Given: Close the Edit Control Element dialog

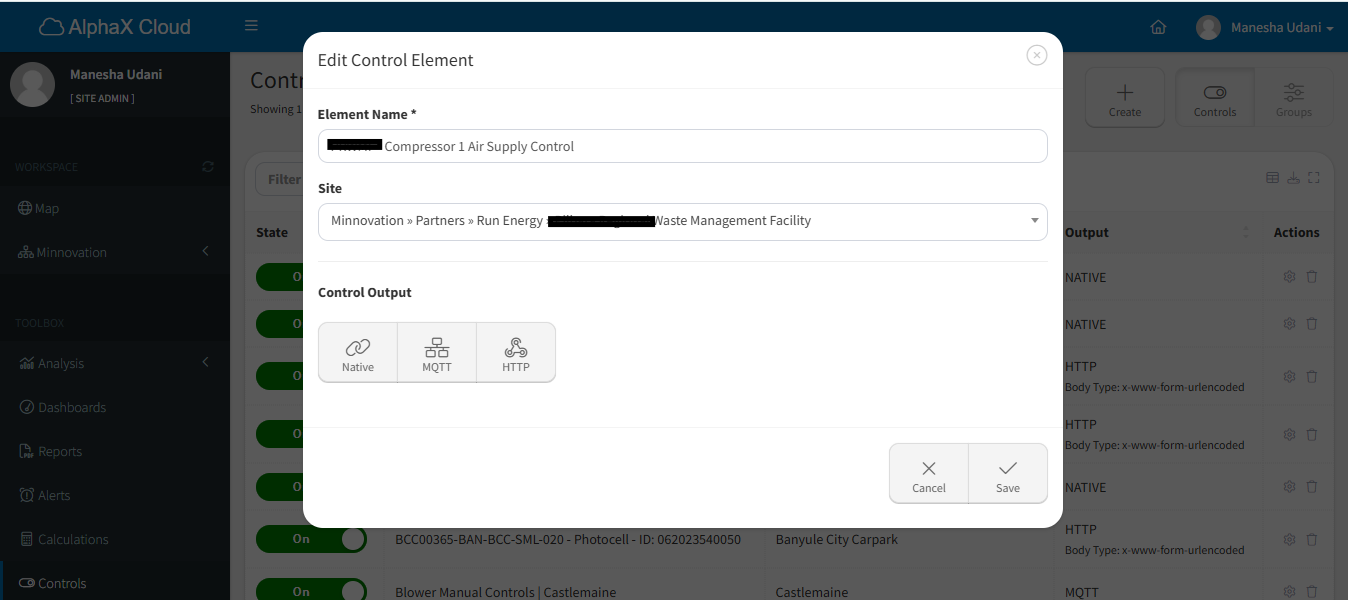Looking at the screenshot, I should point(1036,56).
